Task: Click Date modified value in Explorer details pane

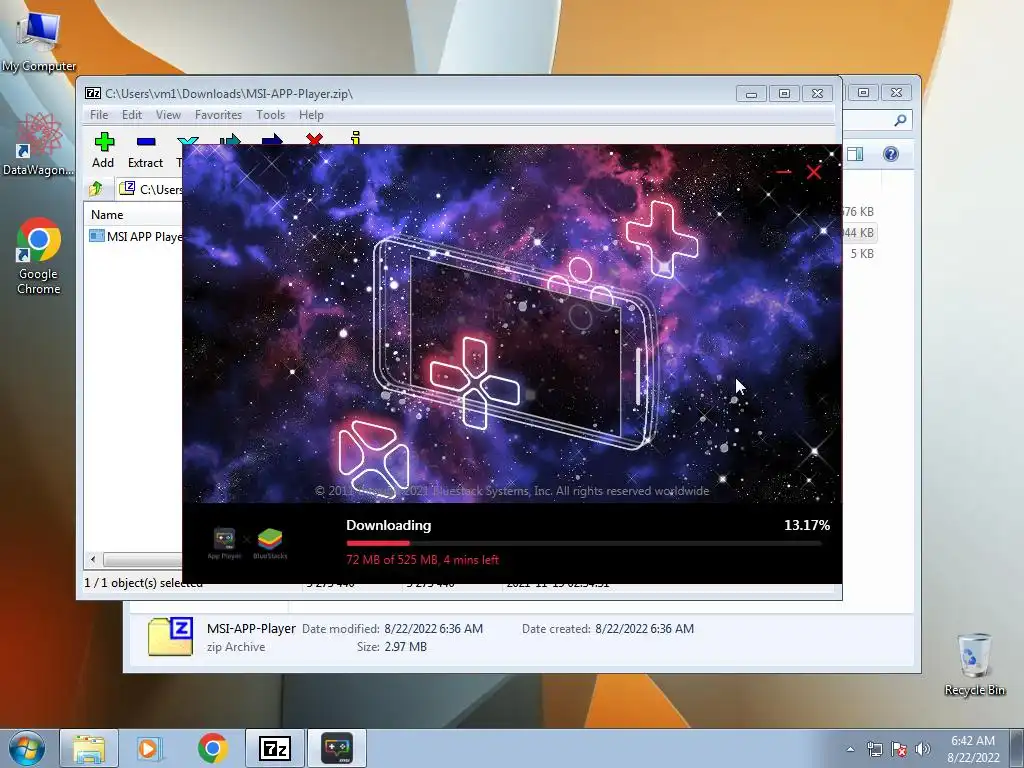Action: (x=433, y=629)
